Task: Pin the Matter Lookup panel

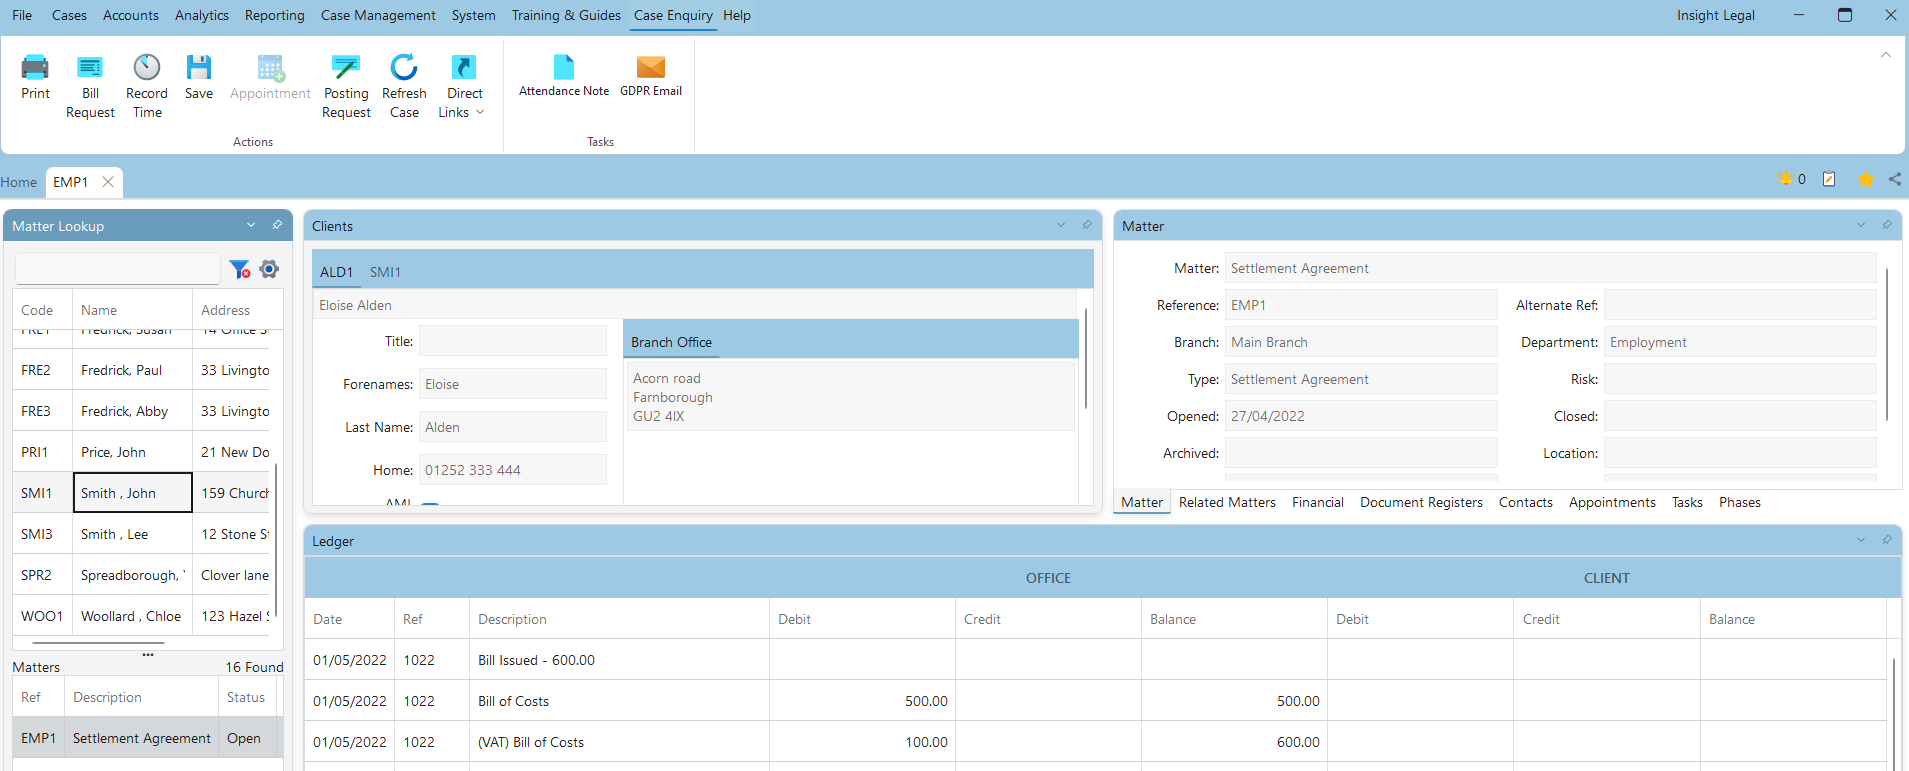Action: click(x=277, y=225)
